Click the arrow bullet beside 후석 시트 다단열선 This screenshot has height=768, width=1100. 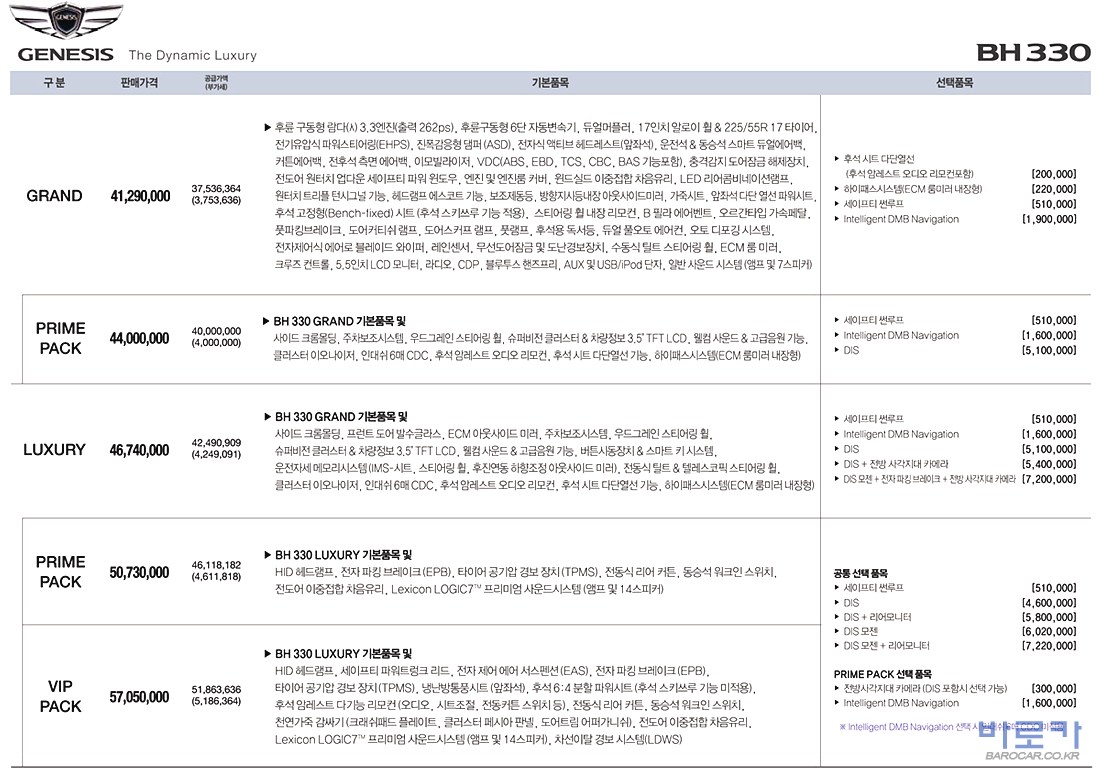click(837, 159)
